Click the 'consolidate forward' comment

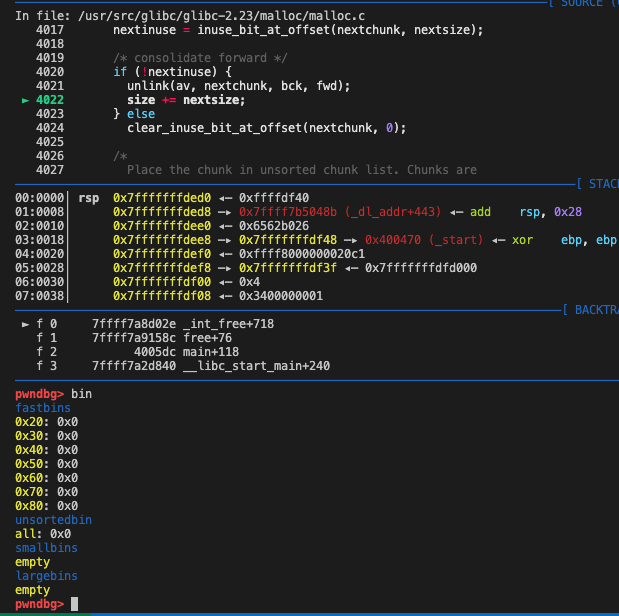coord(201,58)
